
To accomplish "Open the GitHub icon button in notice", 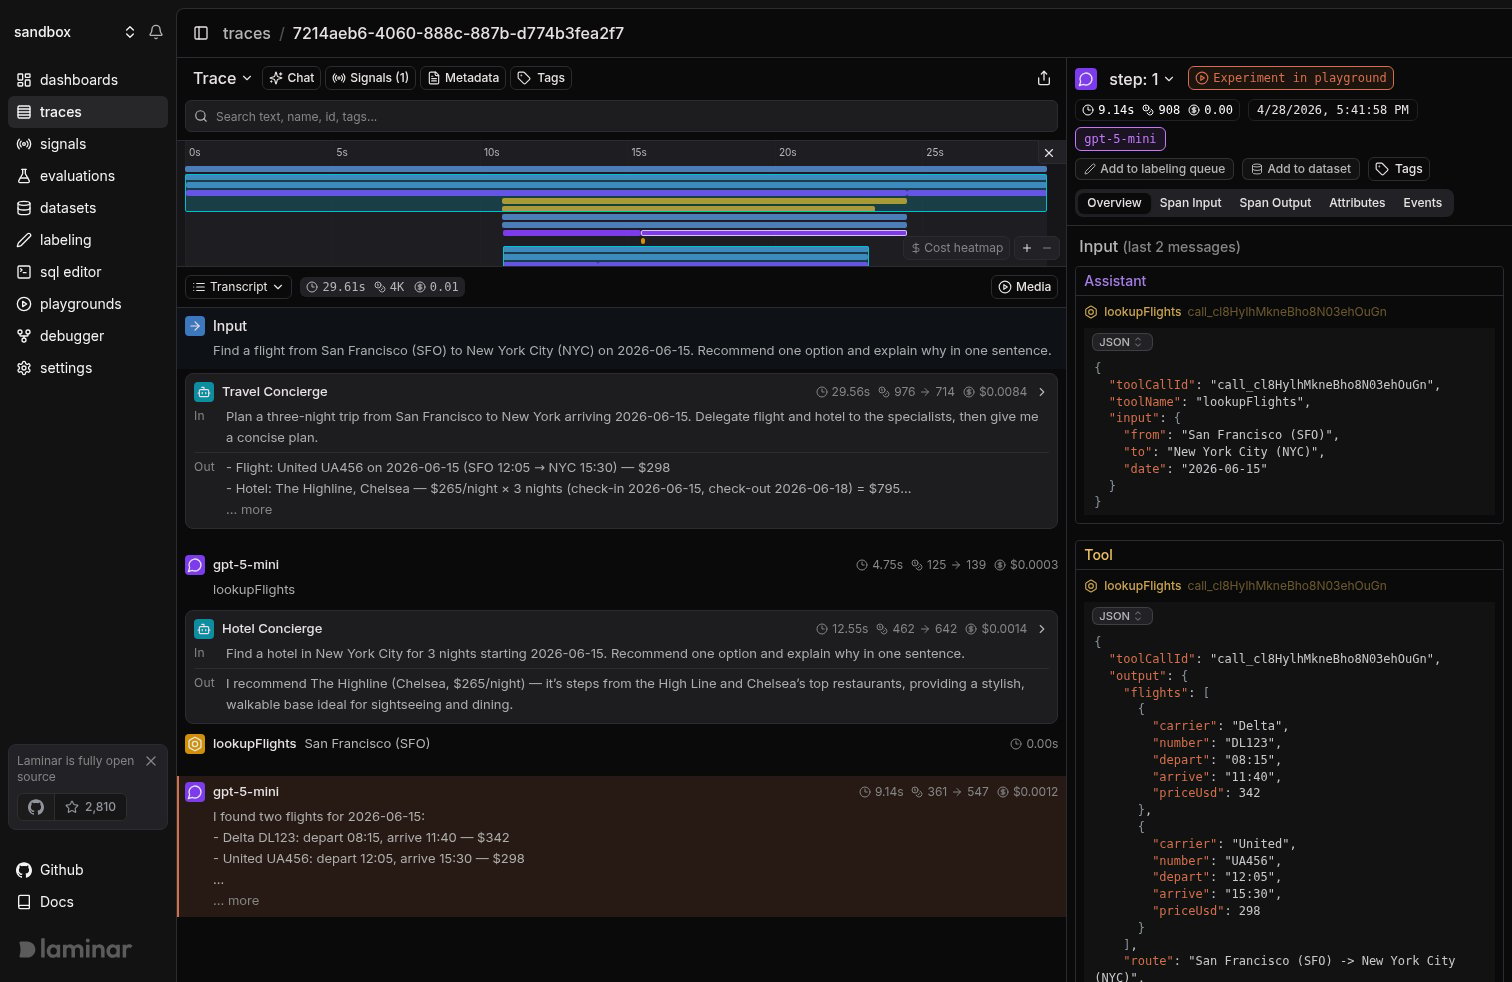I will 36,807.
